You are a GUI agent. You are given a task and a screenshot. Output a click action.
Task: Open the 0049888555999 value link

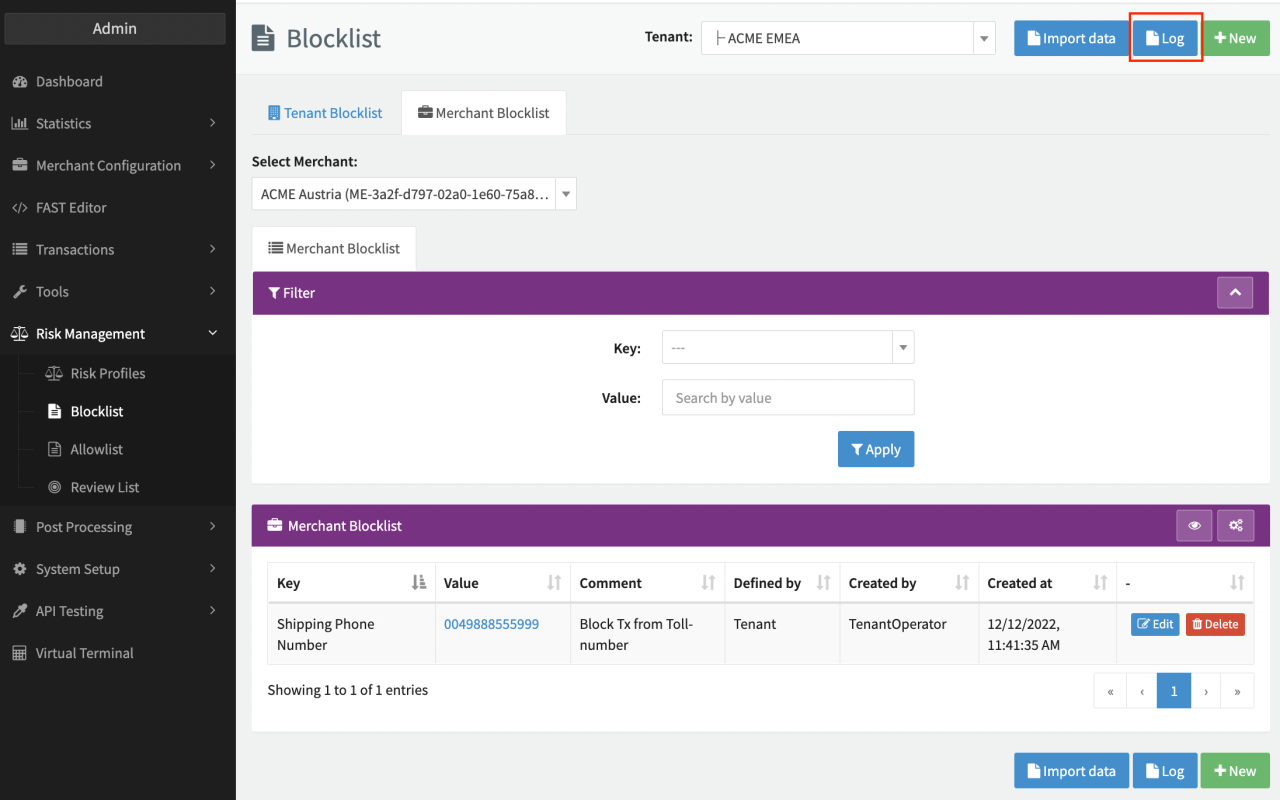tap(491, 624)
